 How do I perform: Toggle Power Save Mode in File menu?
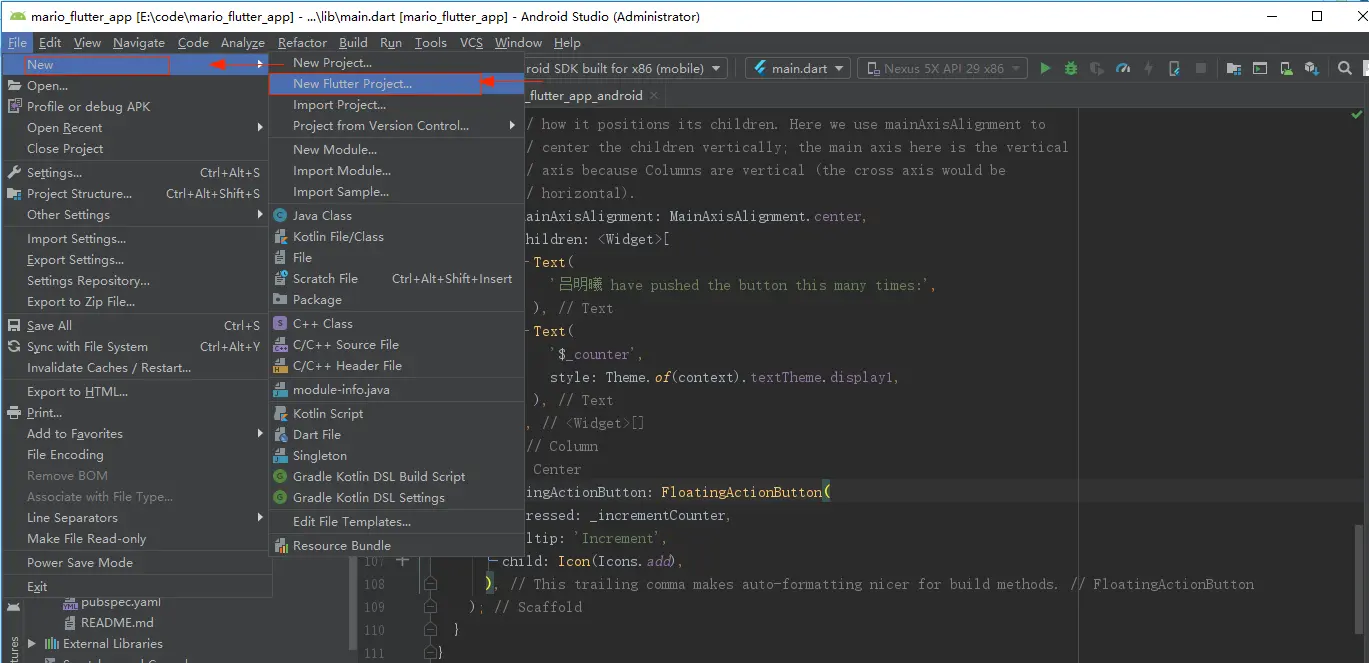[x=80, y=562]
